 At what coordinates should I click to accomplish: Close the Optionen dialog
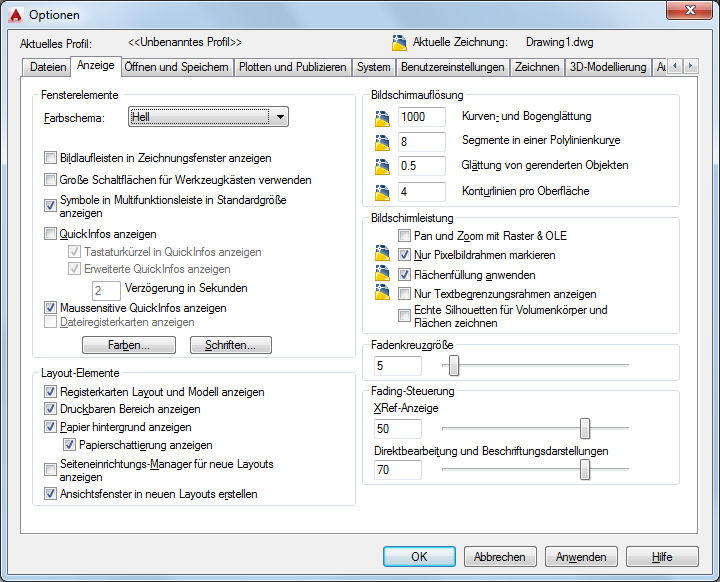click(x=689, y=10)
